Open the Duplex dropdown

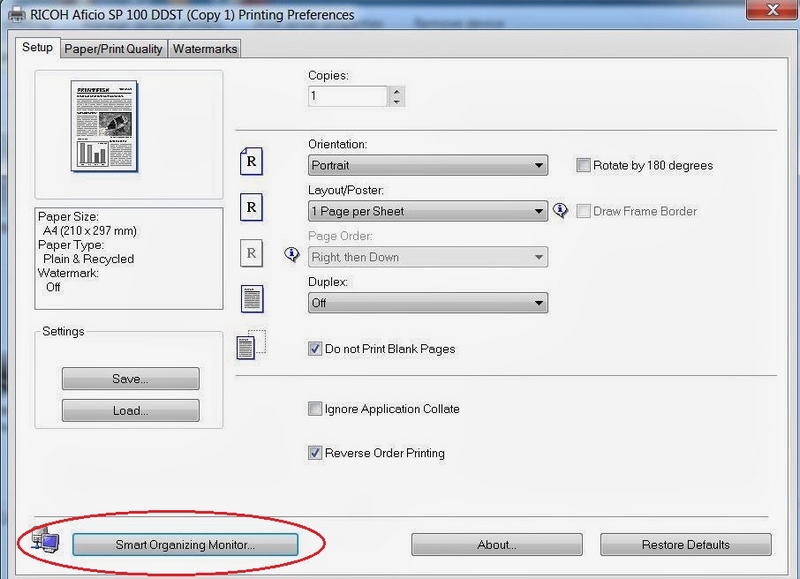click(x=428, y=303)
